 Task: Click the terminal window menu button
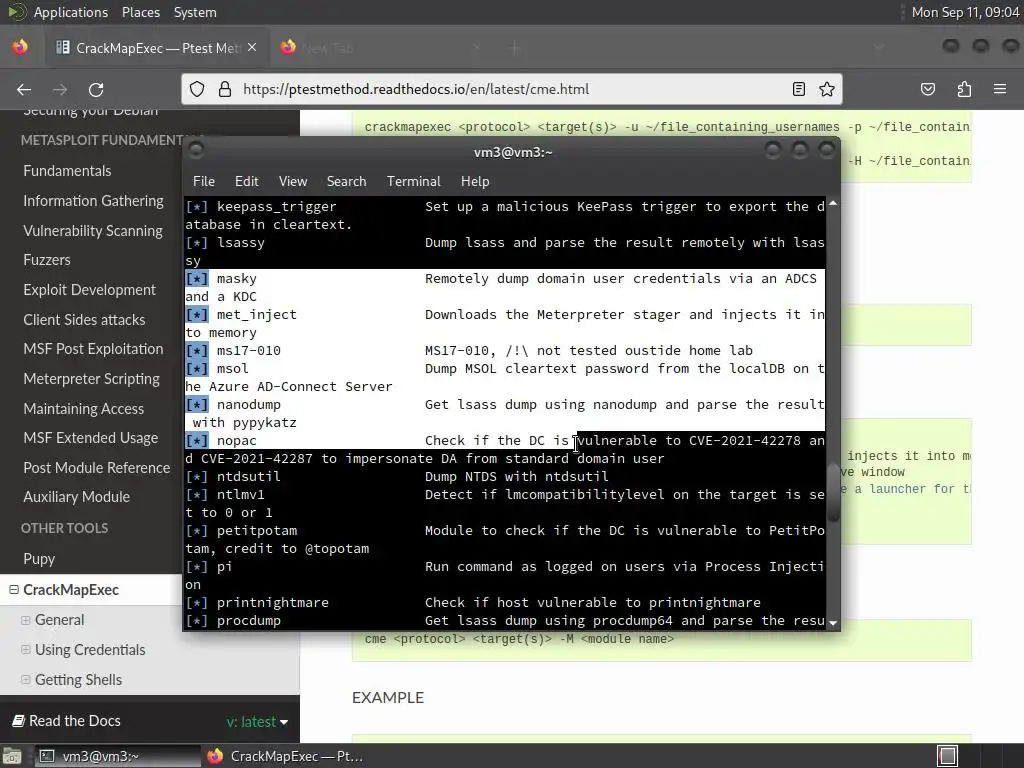click(x=196, y=152)
